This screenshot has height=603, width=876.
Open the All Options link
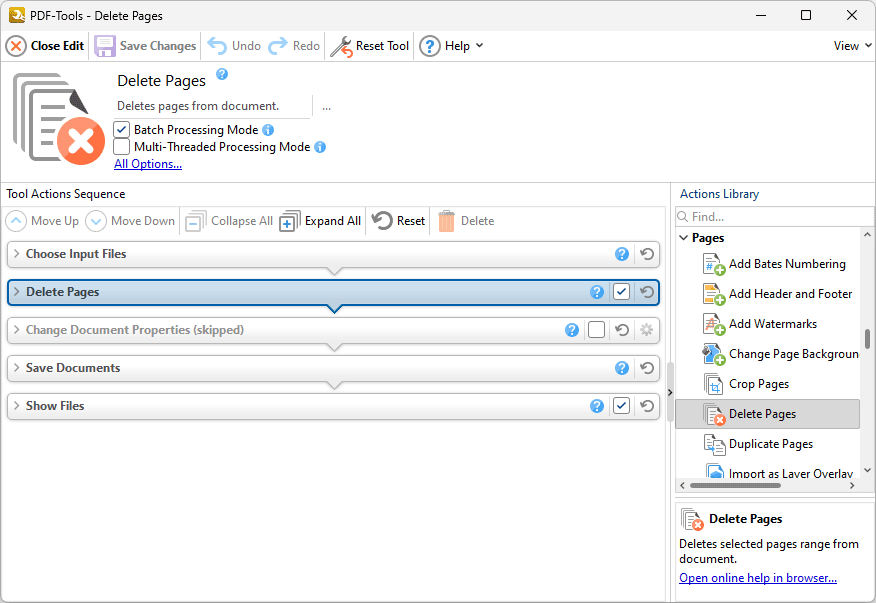coord(148,164)
